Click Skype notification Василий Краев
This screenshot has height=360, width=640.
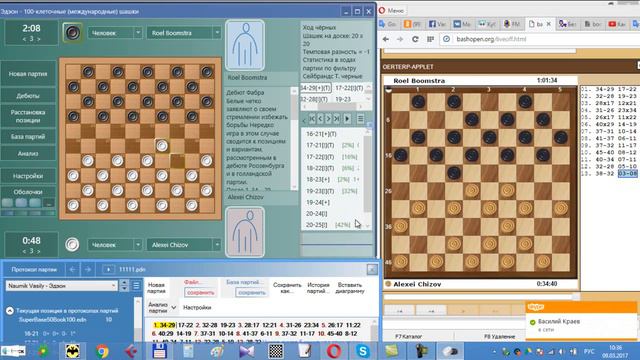pos(559,321)
